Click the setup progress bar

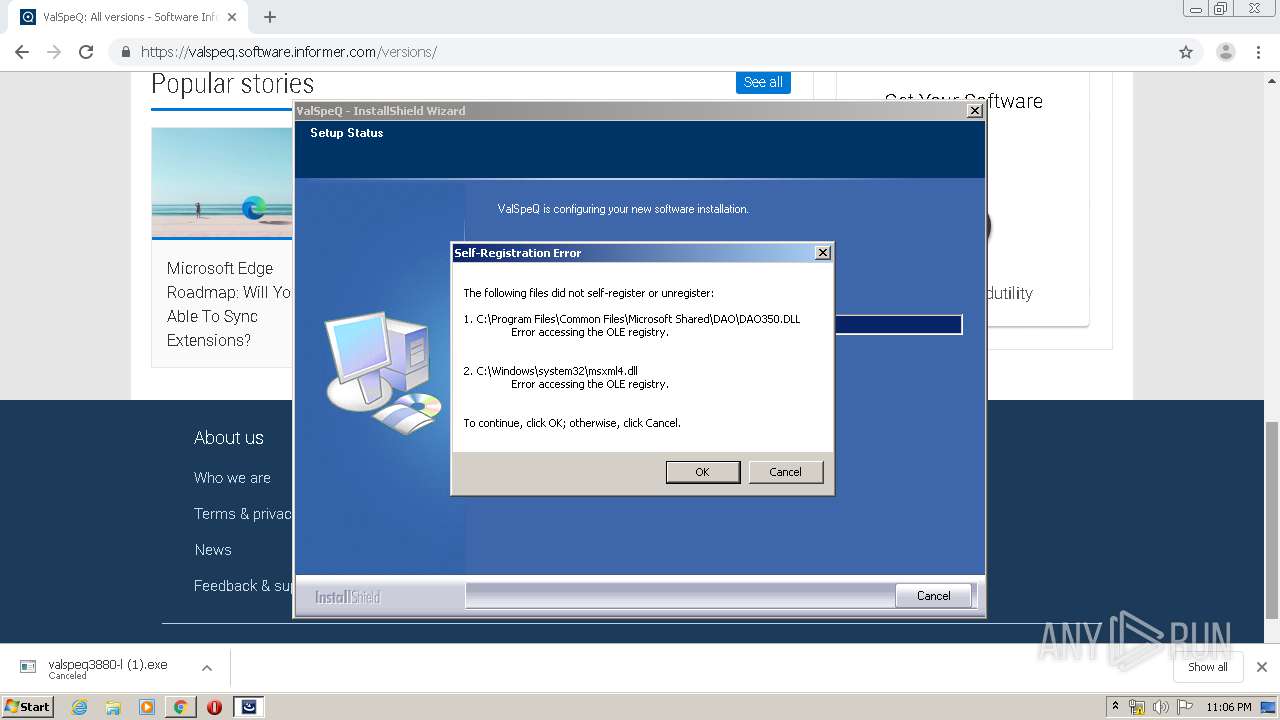pos(897,324)
